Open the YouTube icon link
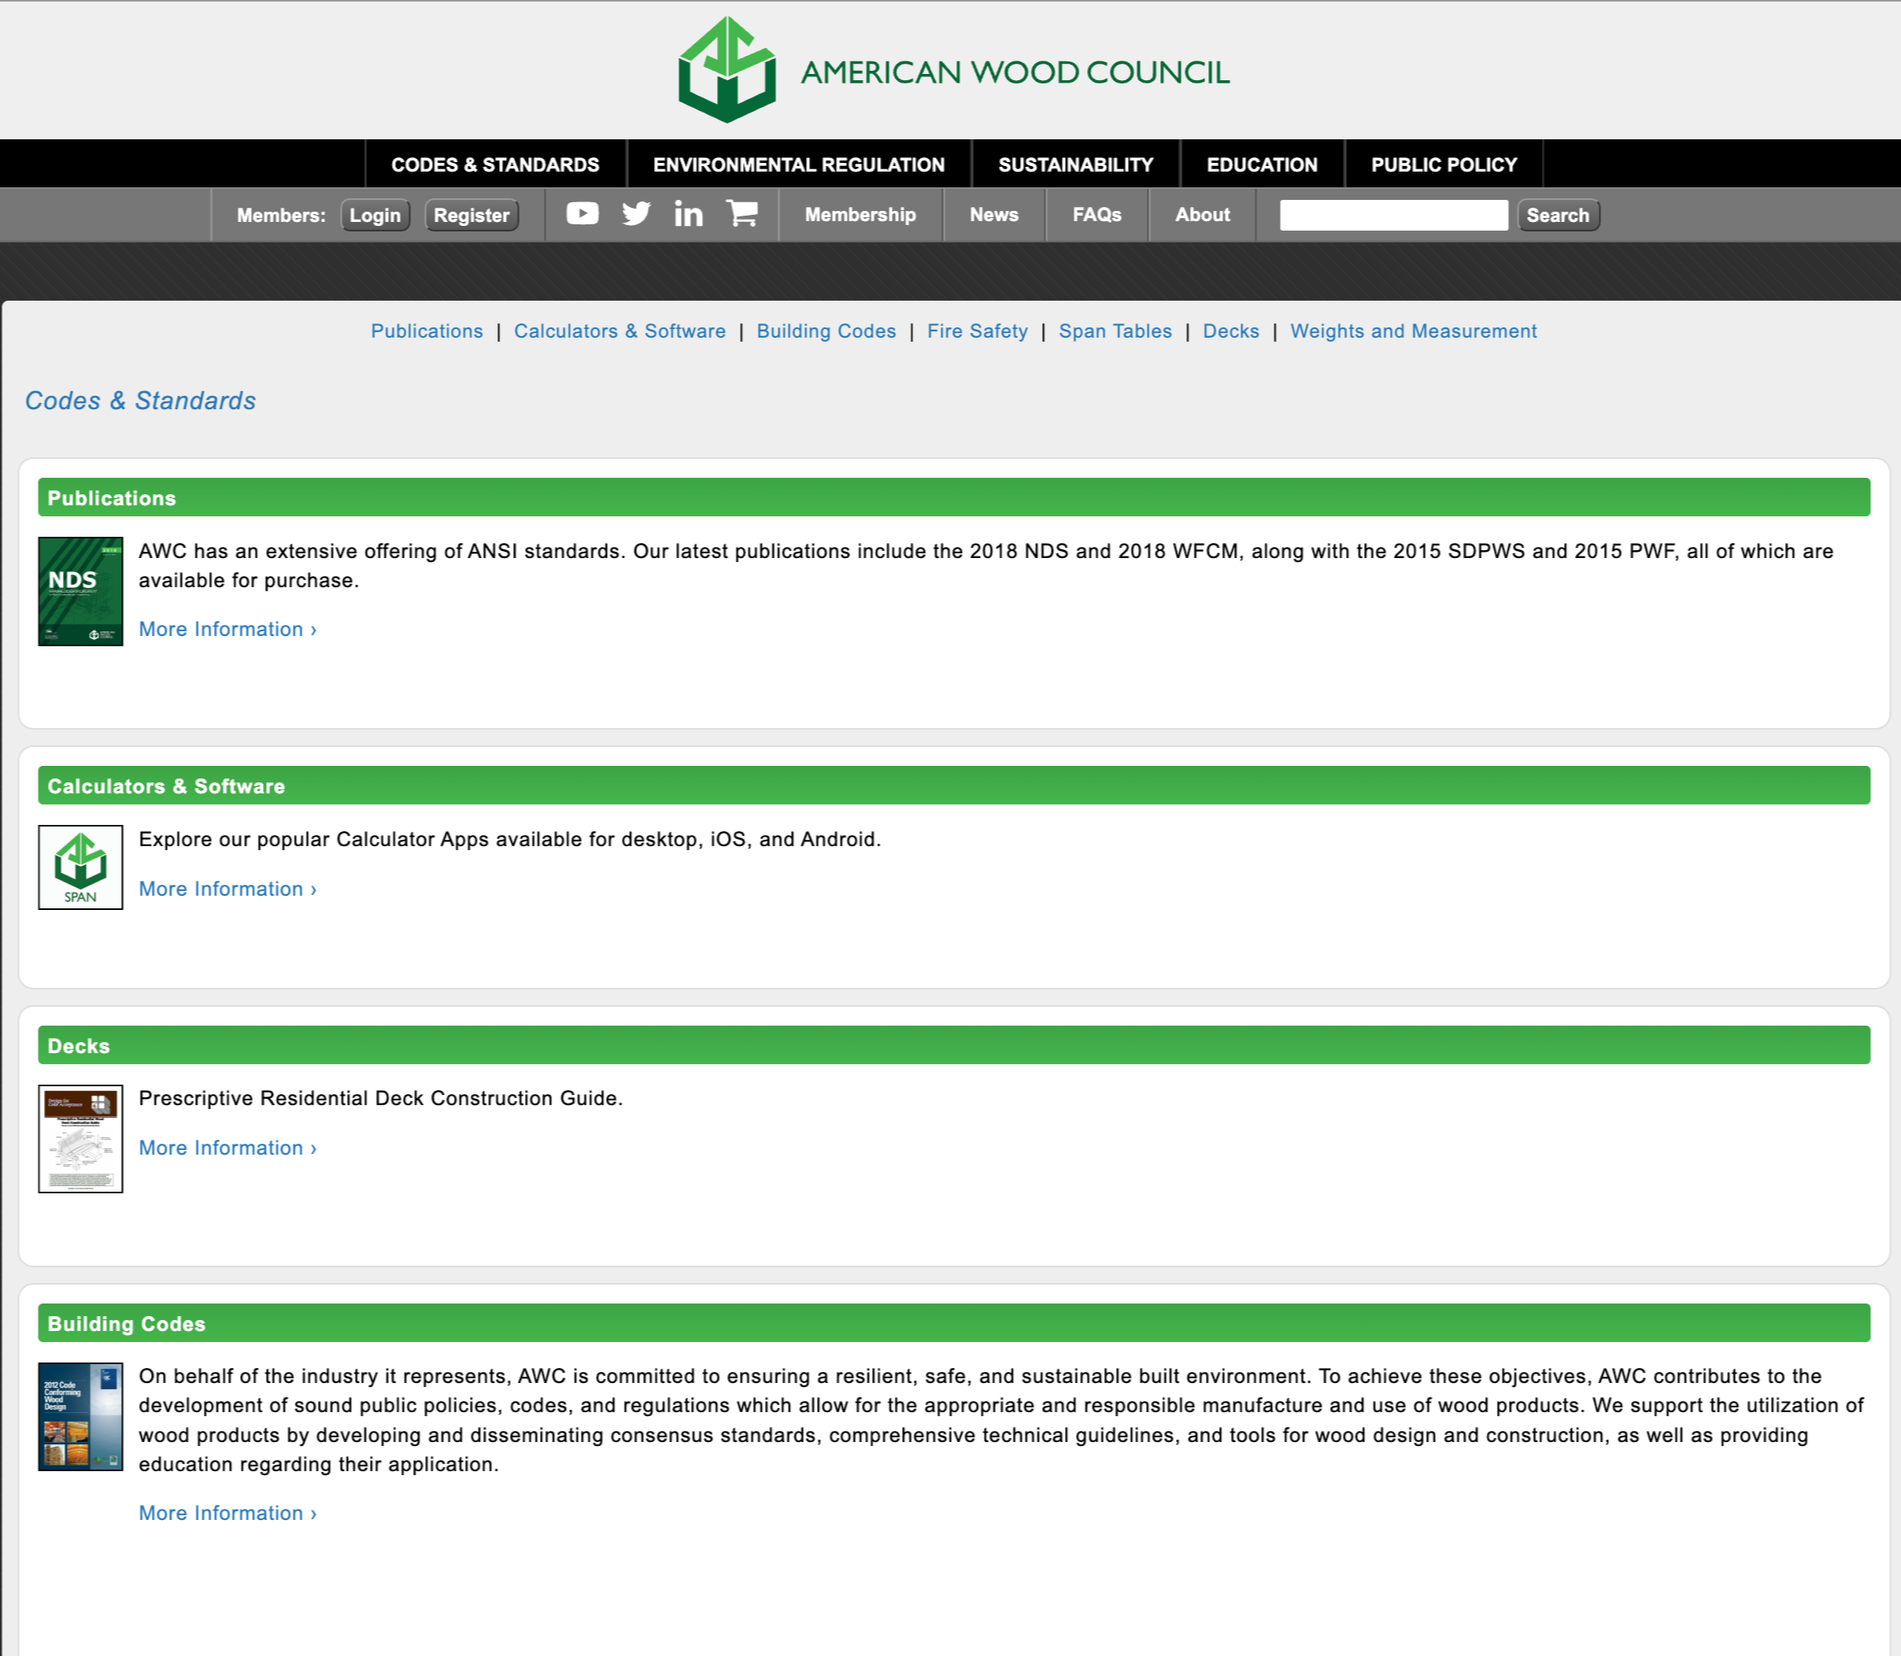Viewport: 1901px width, 1656px height. pos(582,214)
